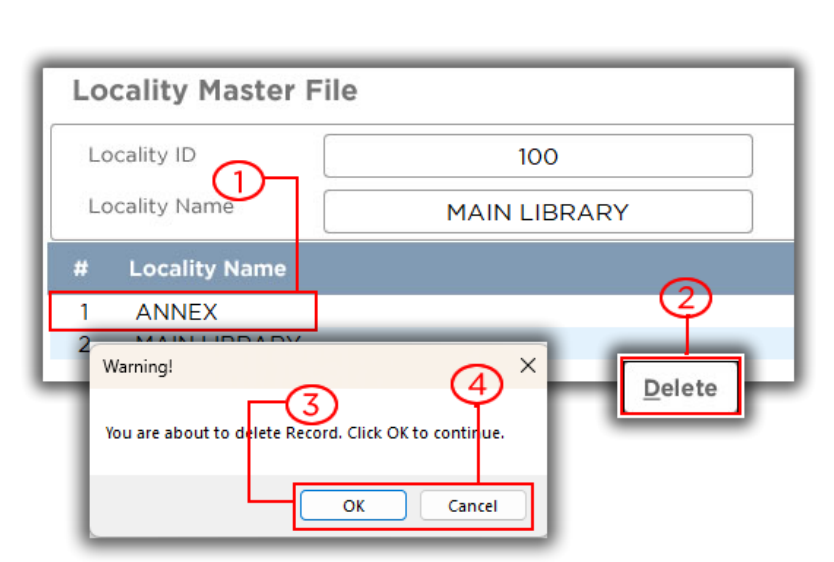834x562 pixels.
Task: Click the red callout circle numbered 2
Action: click(x=686, y=298)
